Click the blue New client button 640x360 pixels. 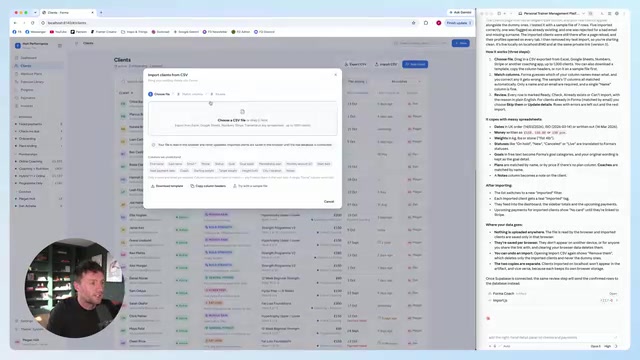click(x=415, y=64)
